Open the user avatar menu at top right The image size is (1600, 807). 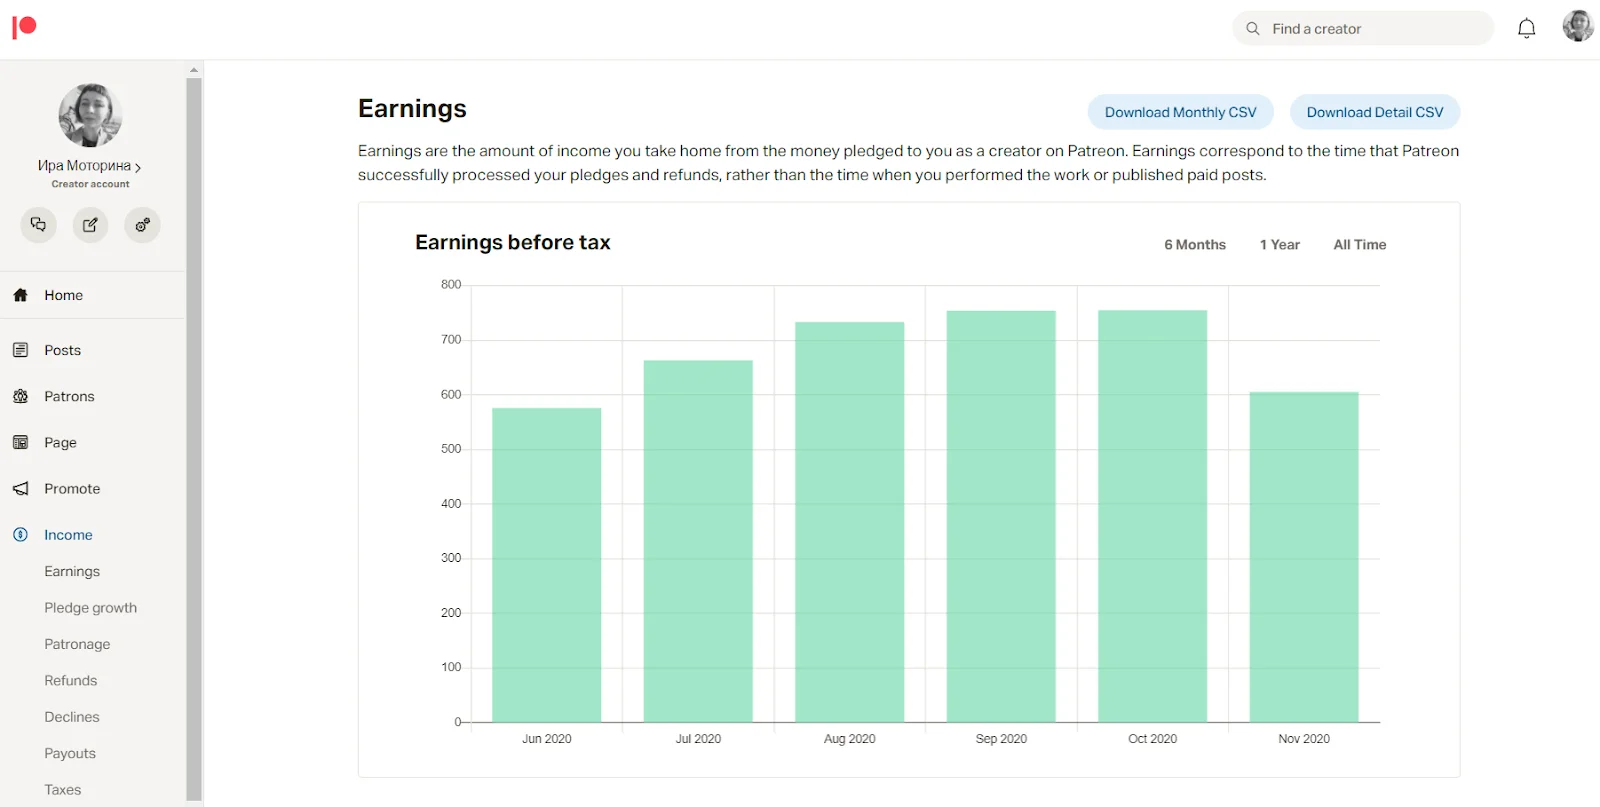(1578, 27)
